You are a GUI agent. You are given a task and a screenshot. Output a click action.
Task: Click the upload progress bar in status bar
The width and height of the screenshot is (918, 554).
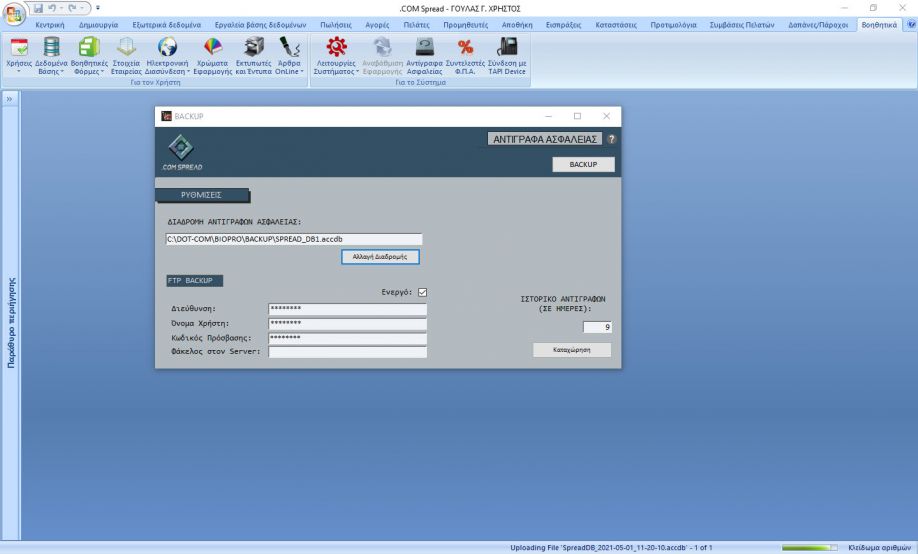click(x=810, y=548)
